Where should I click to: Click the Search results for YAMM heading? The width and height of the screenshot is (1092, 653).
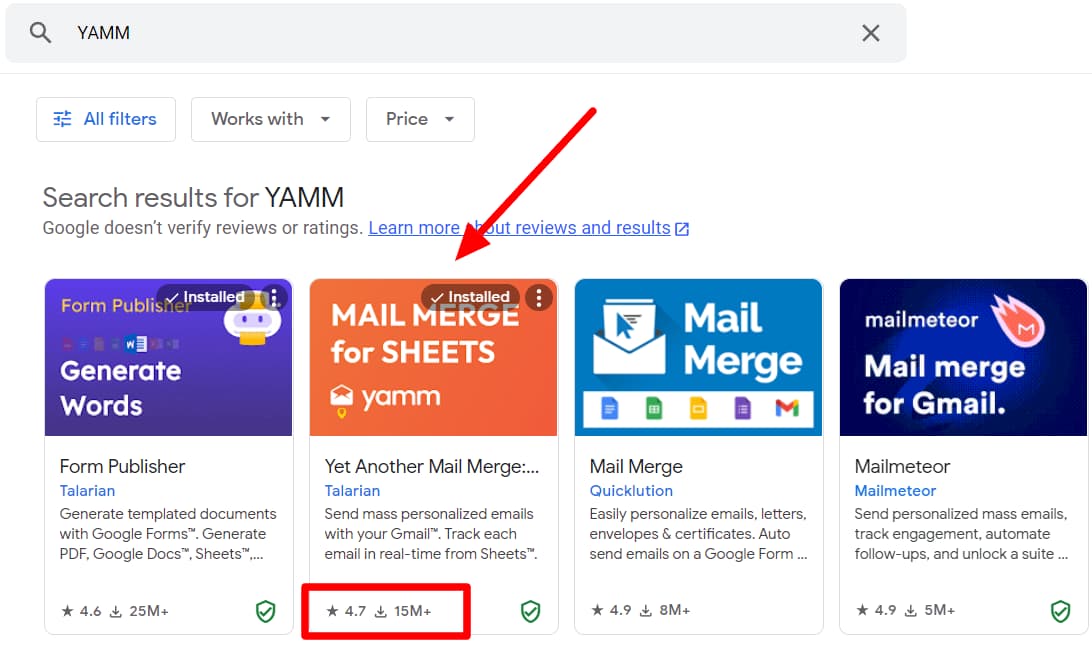[x=193, y=198]
